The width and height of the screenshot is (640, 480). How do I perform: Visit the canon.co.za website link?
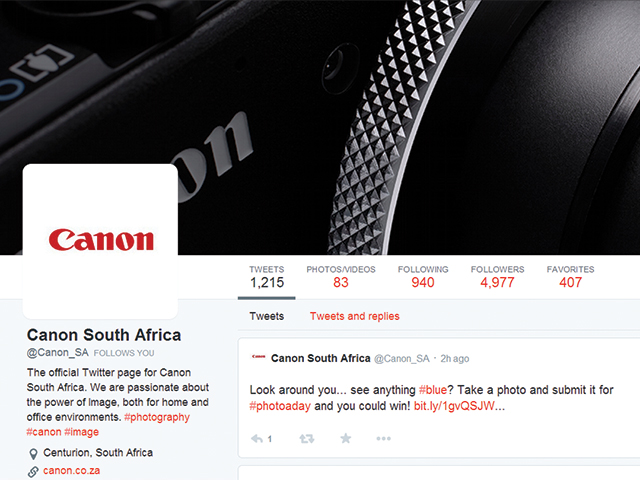pyautogui.click(x=71, y=471)
